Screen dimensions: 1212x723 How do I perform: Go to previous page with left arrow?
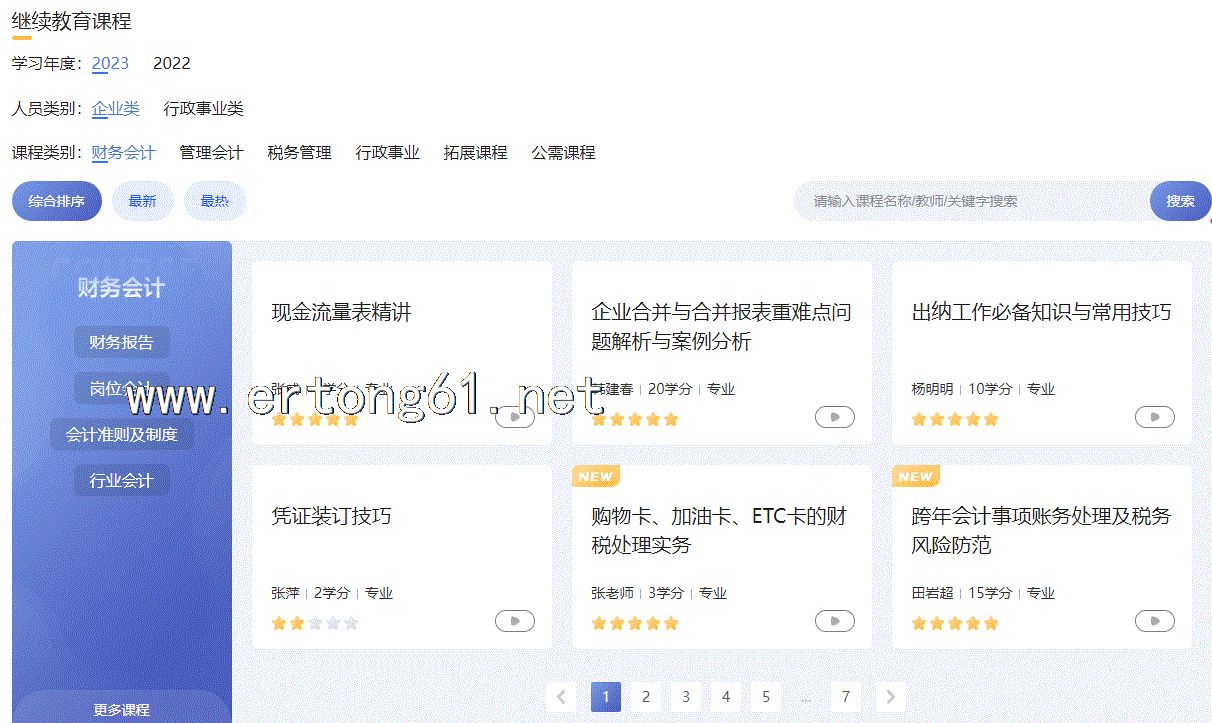click(561, 697)
